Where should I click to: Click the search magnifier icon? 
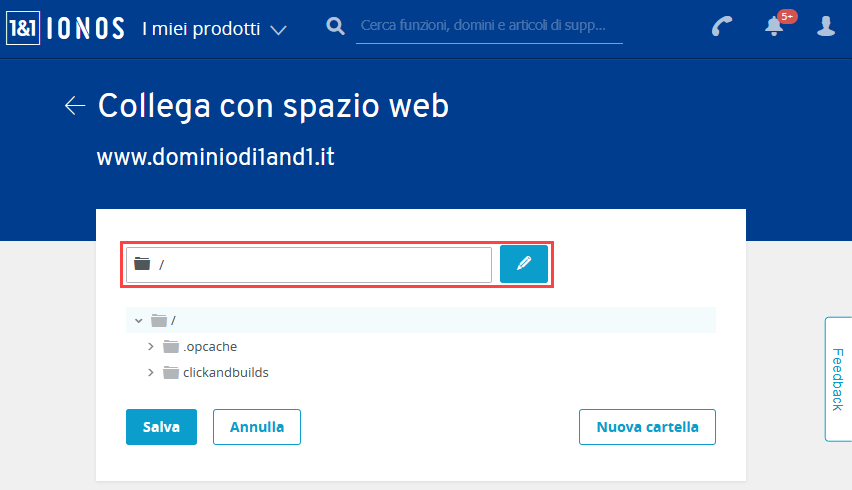tap(335, 26)
